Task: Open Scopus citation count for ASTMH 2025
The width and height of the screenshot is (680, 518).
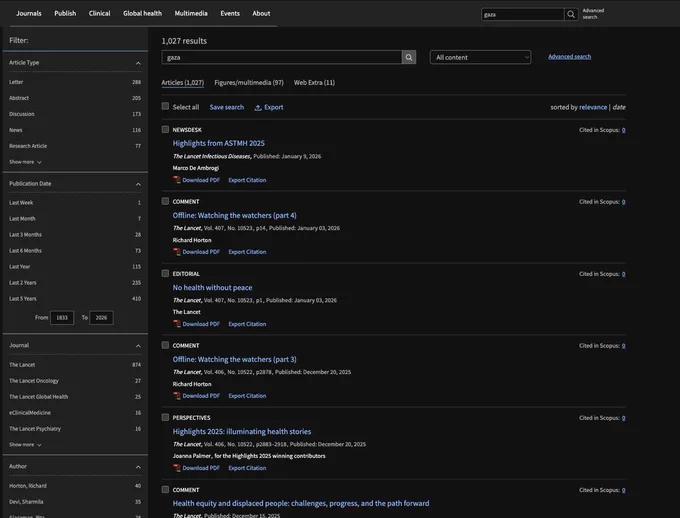Action: [623, 130]
